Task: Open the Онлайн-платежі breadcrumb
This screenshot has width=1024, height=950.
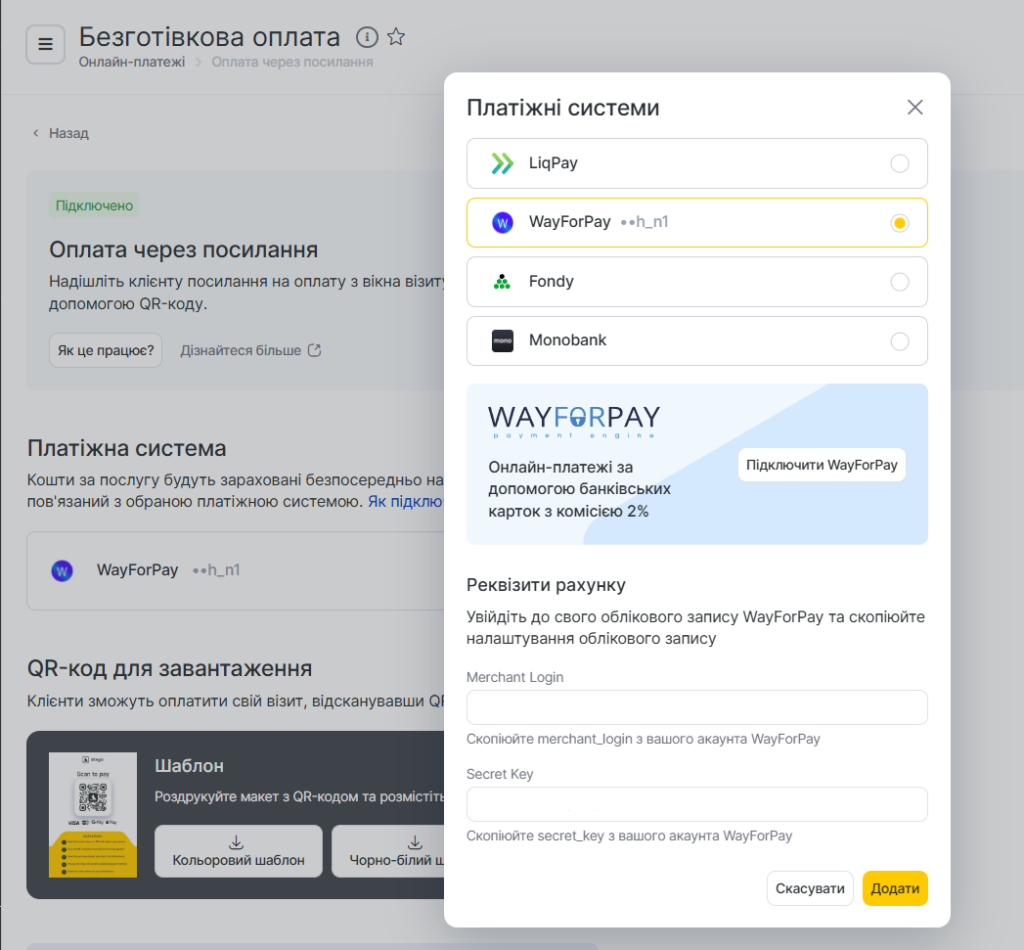Action: pyautogui.click(x=132, y=62)
